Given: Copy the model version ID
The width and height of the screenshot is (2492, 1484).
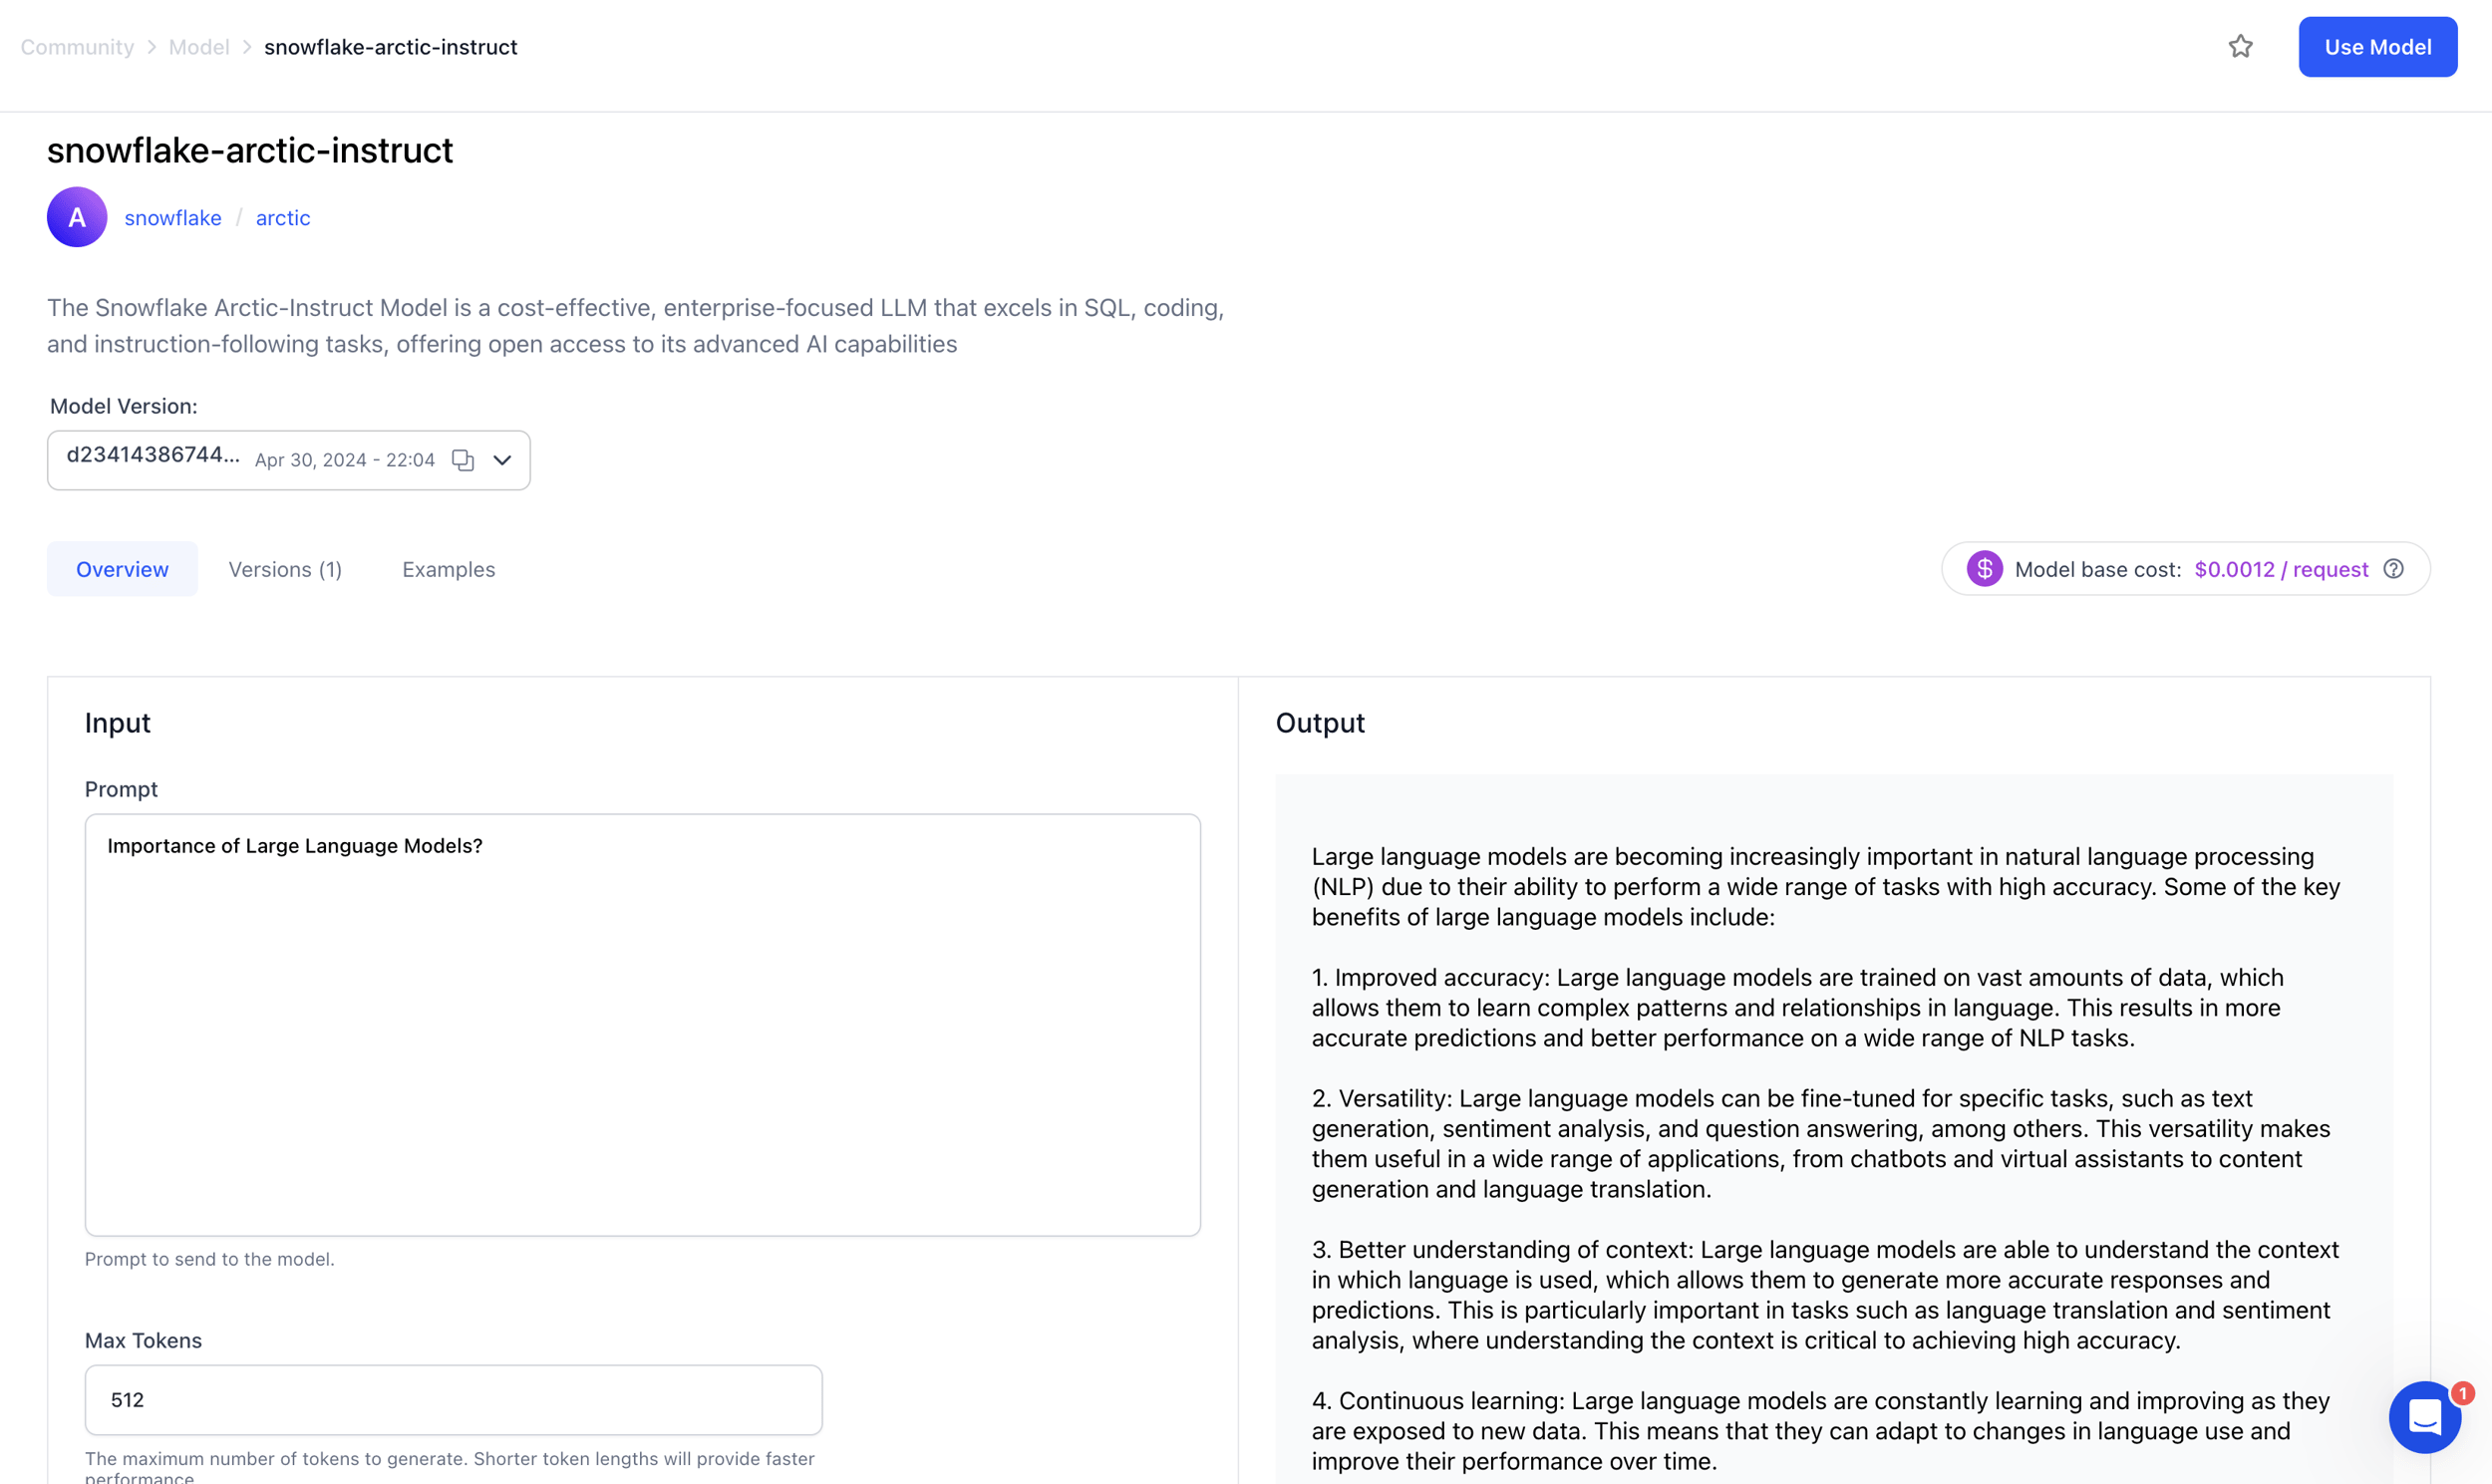Looking at the screenshot, I should coord(463,460).
